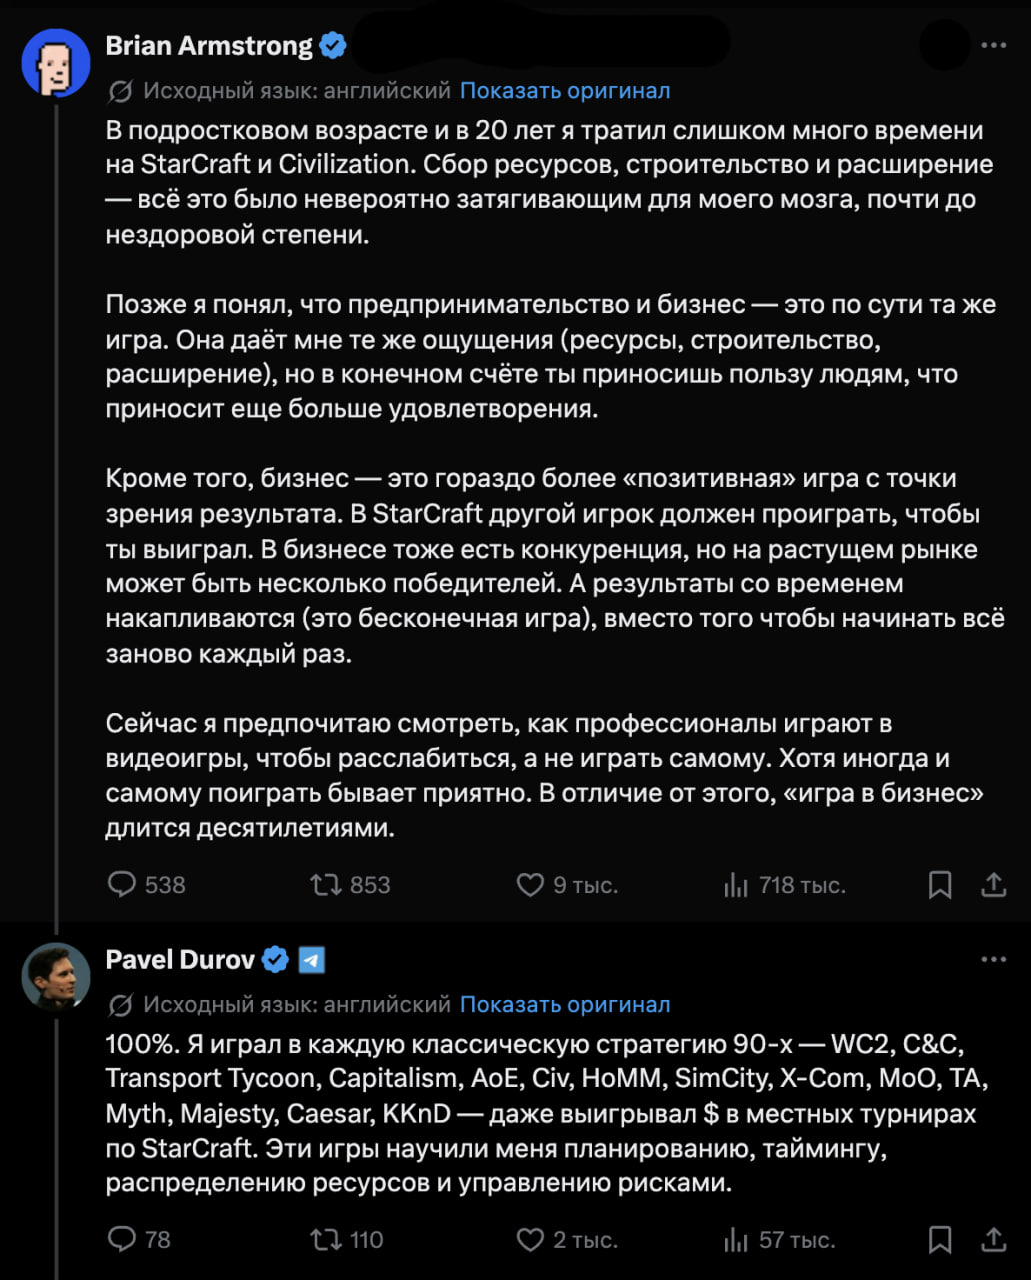Open Brian Armstrong's profile avatar

point(56,62)
